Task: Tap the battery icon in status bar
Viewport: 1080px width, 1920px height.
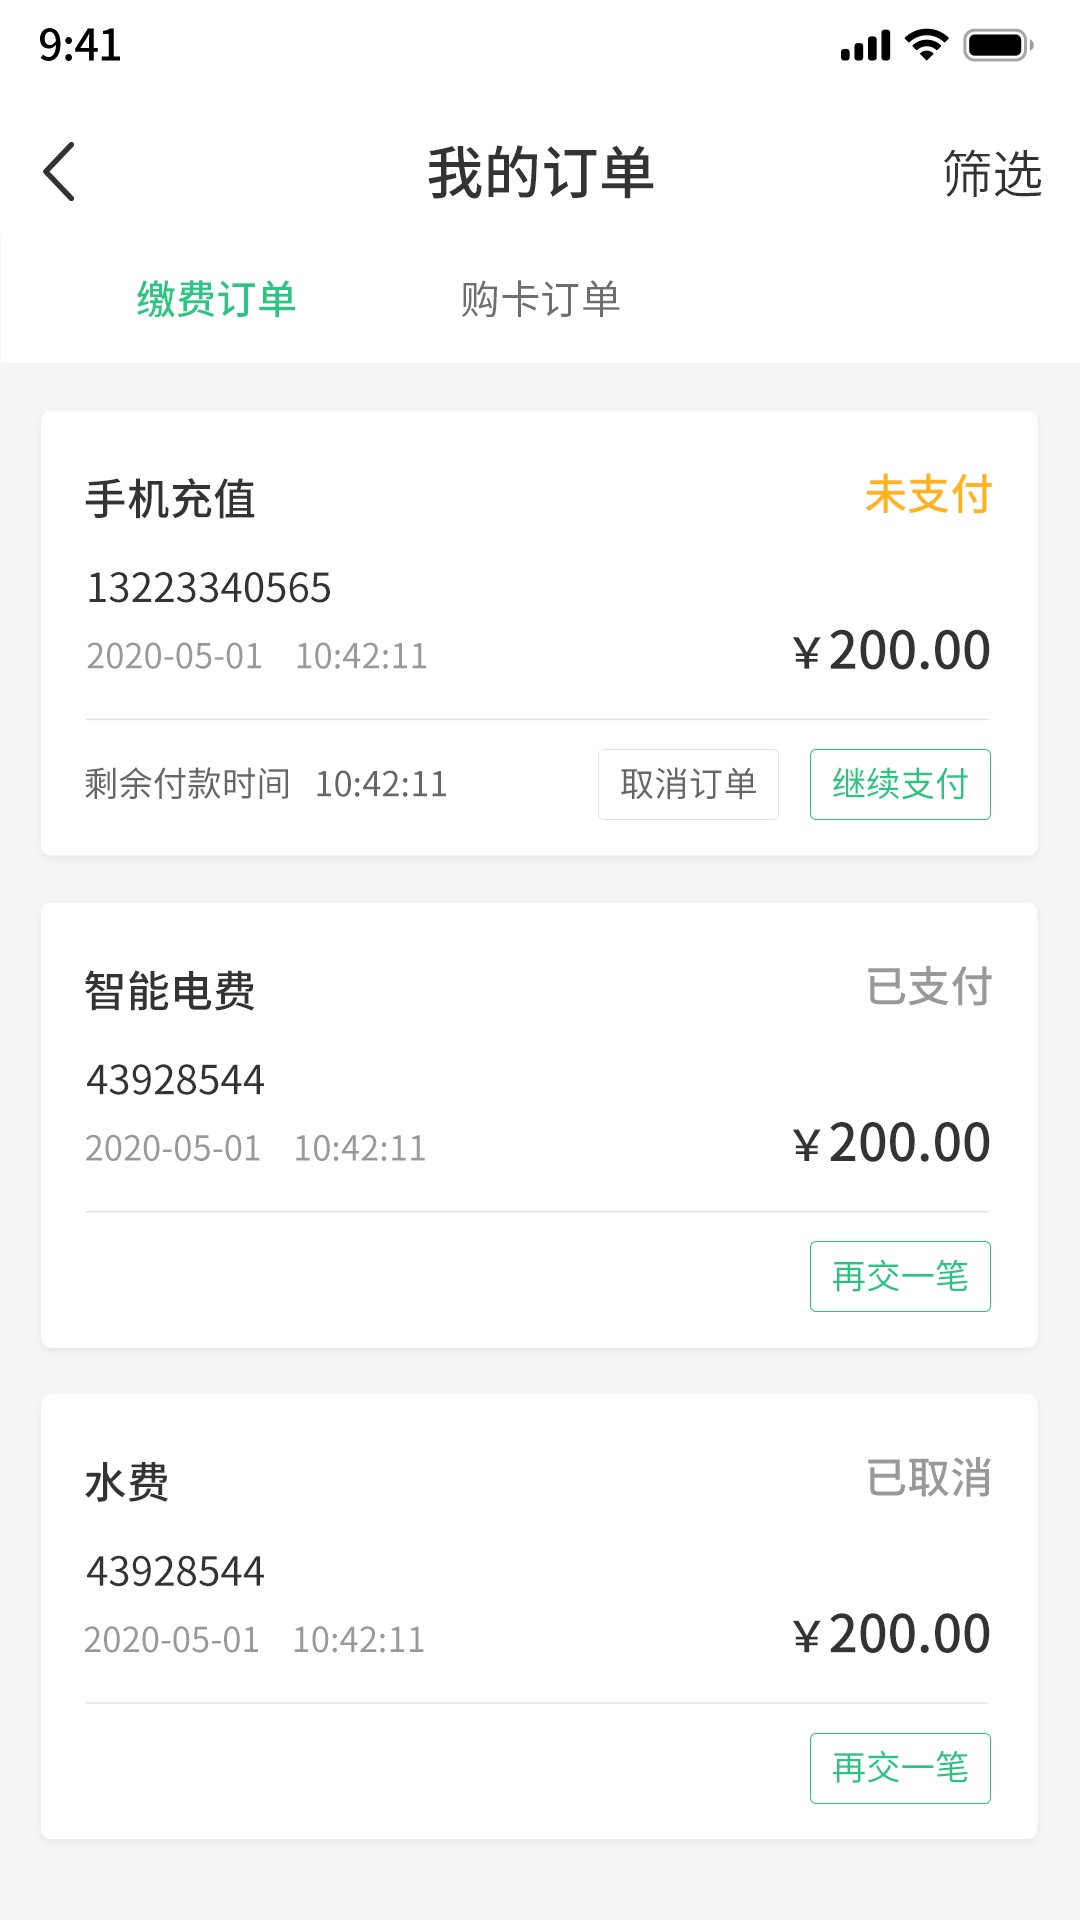Action: [x=997, y=45]
